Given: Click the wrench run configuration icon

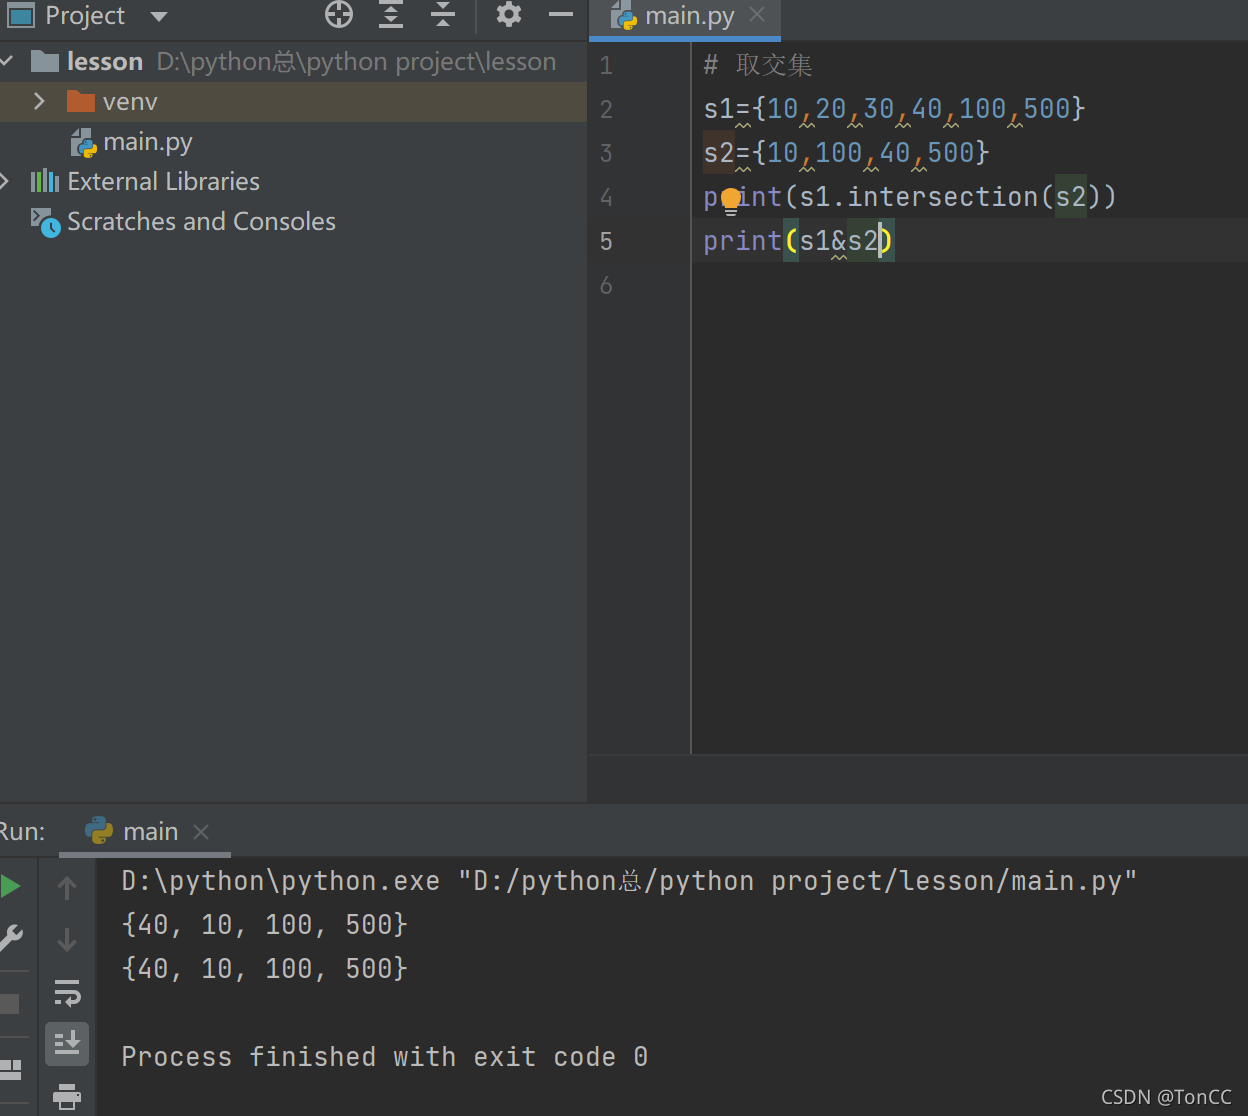Looking at the screenshot, I should pos(10,939).
